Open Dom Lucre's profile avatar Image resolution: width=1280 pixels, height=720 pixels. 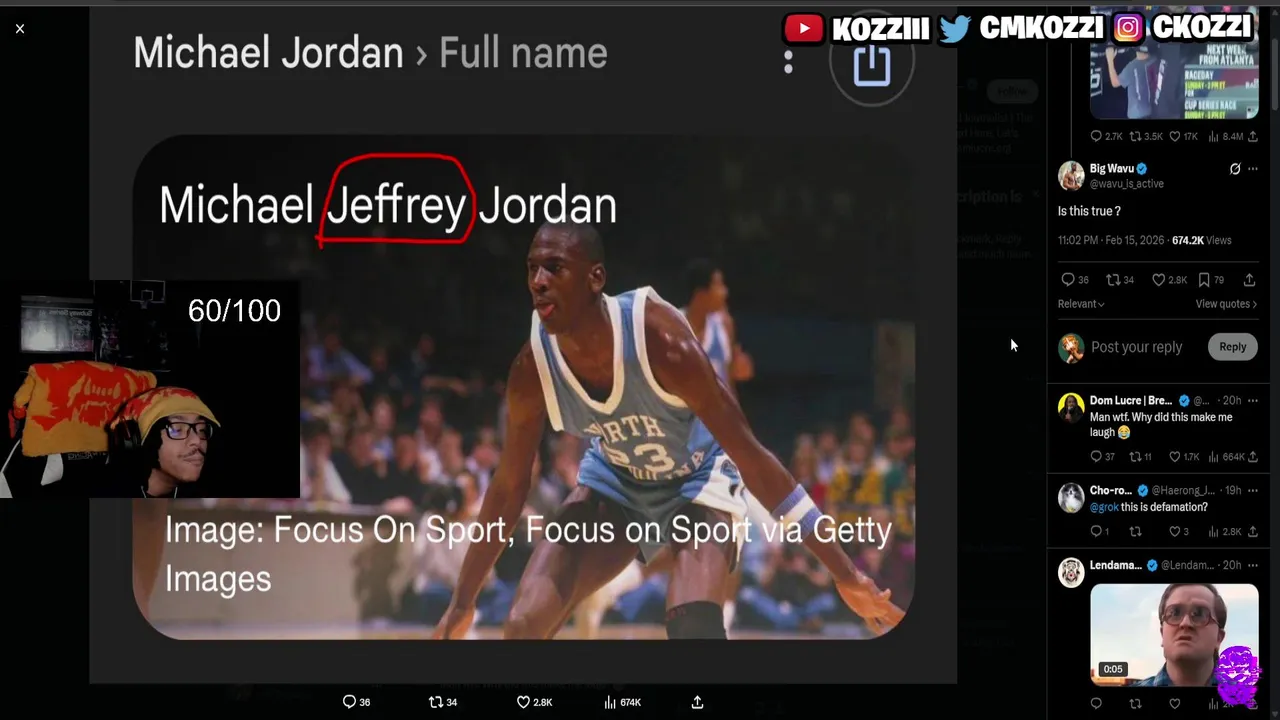pos(1071,407)
